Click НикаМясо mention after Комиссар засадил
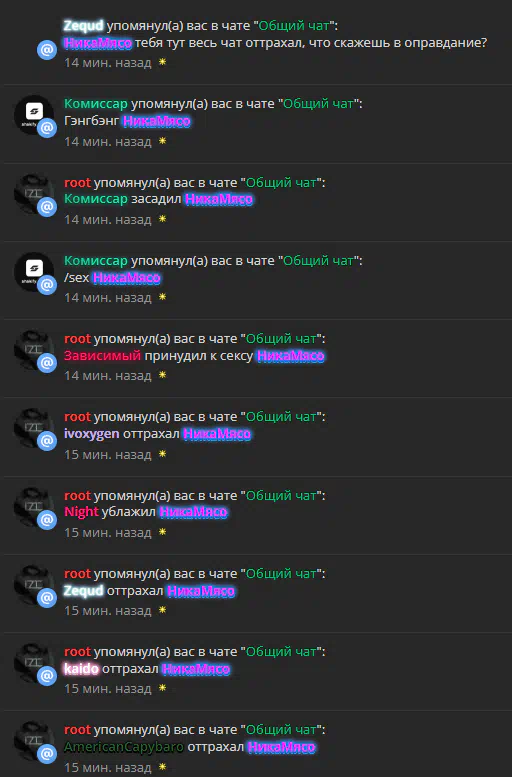 219,199
